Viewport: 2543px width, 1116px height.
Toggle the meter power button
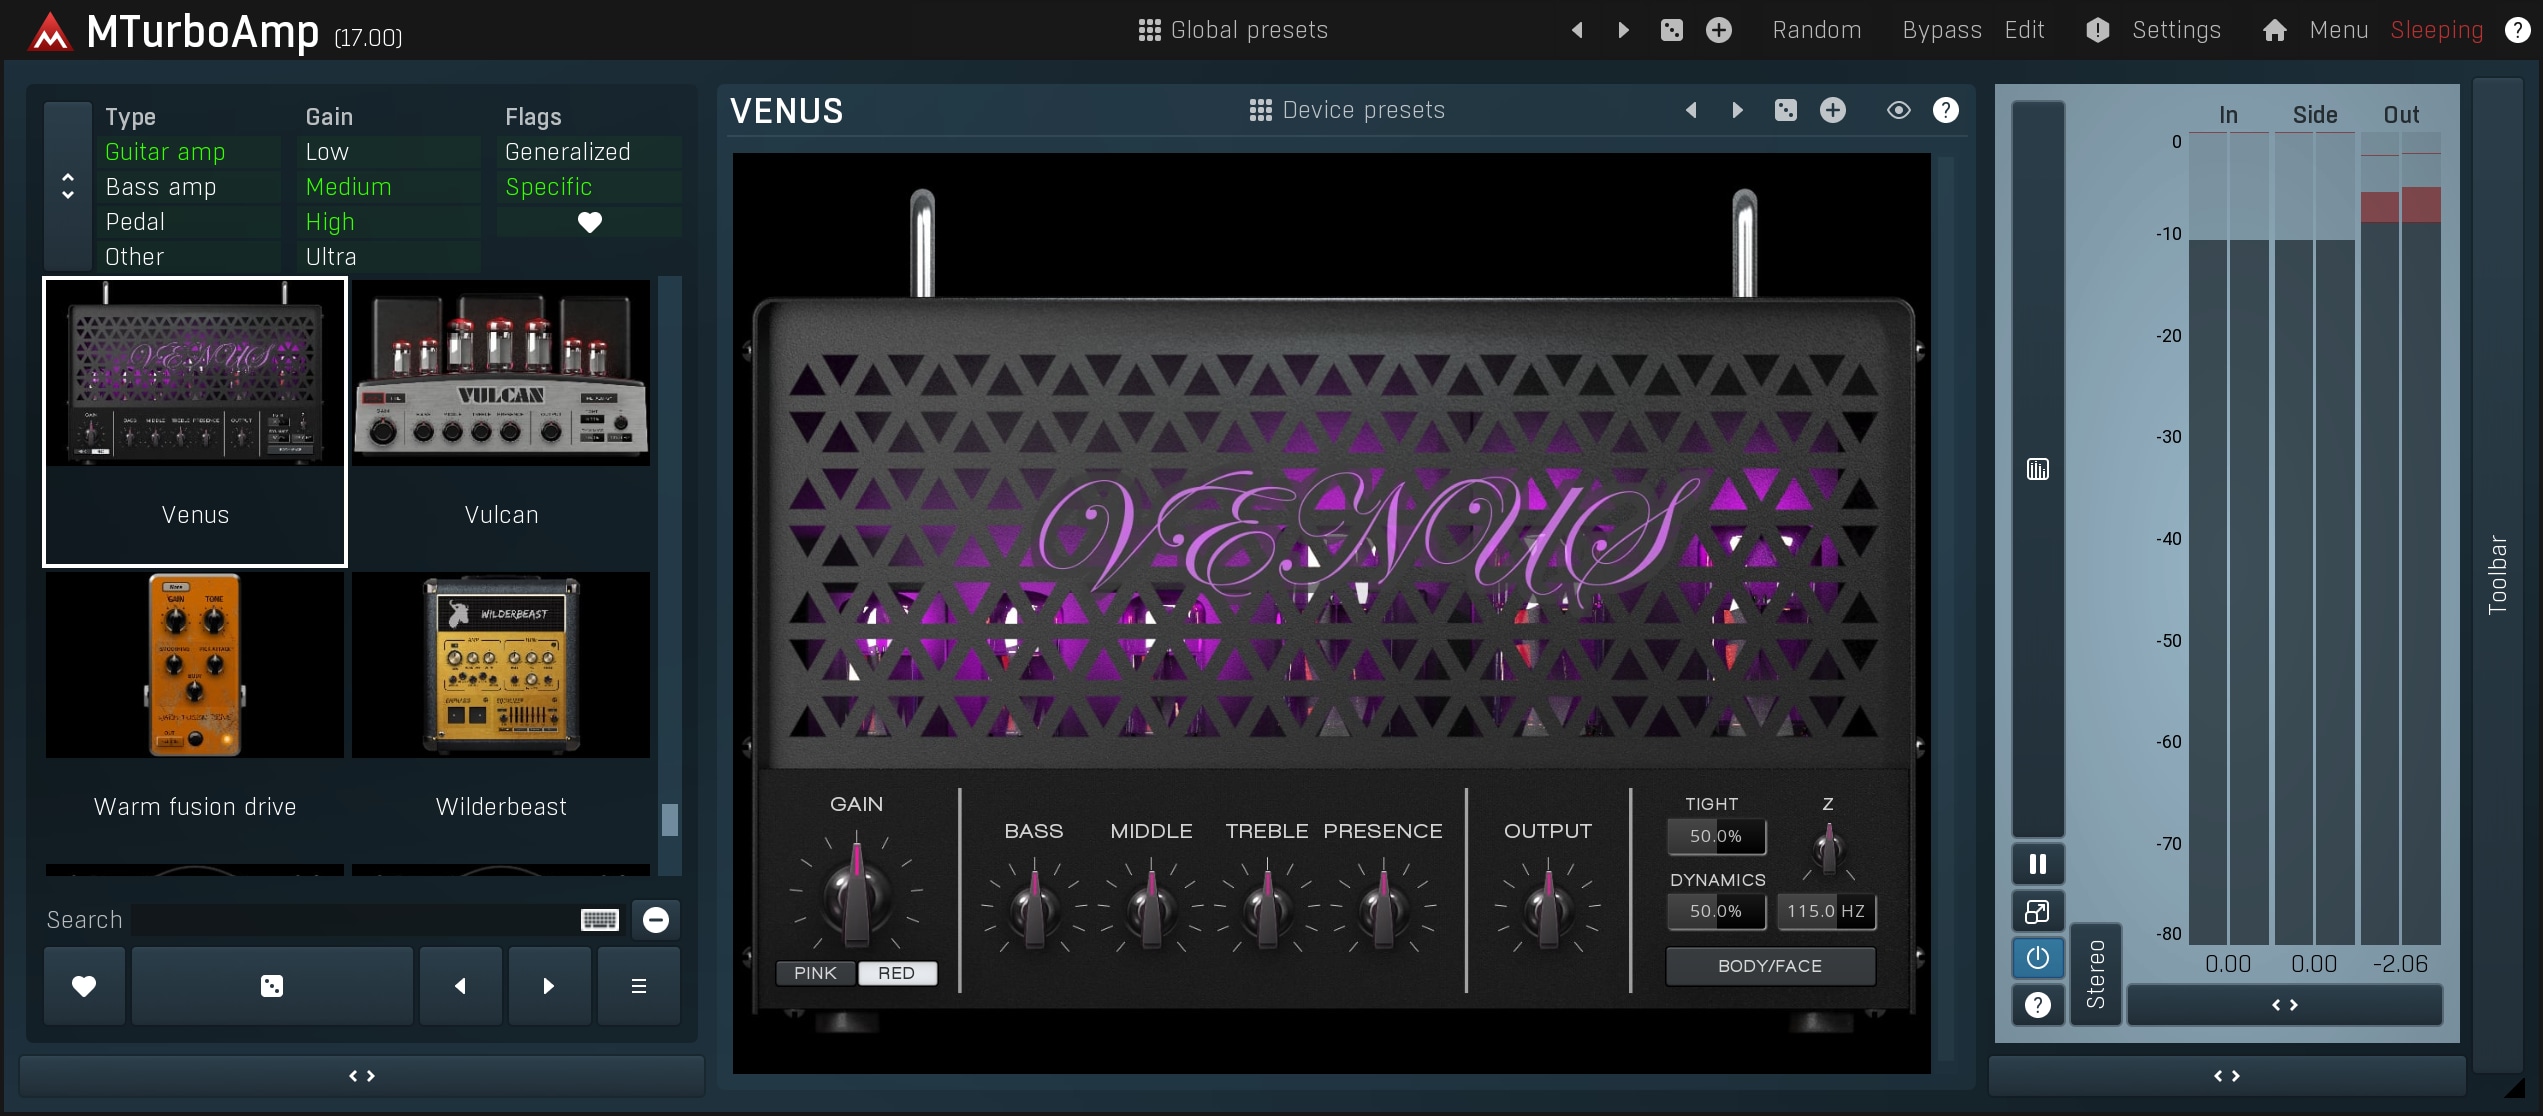tap(2037, 958)
